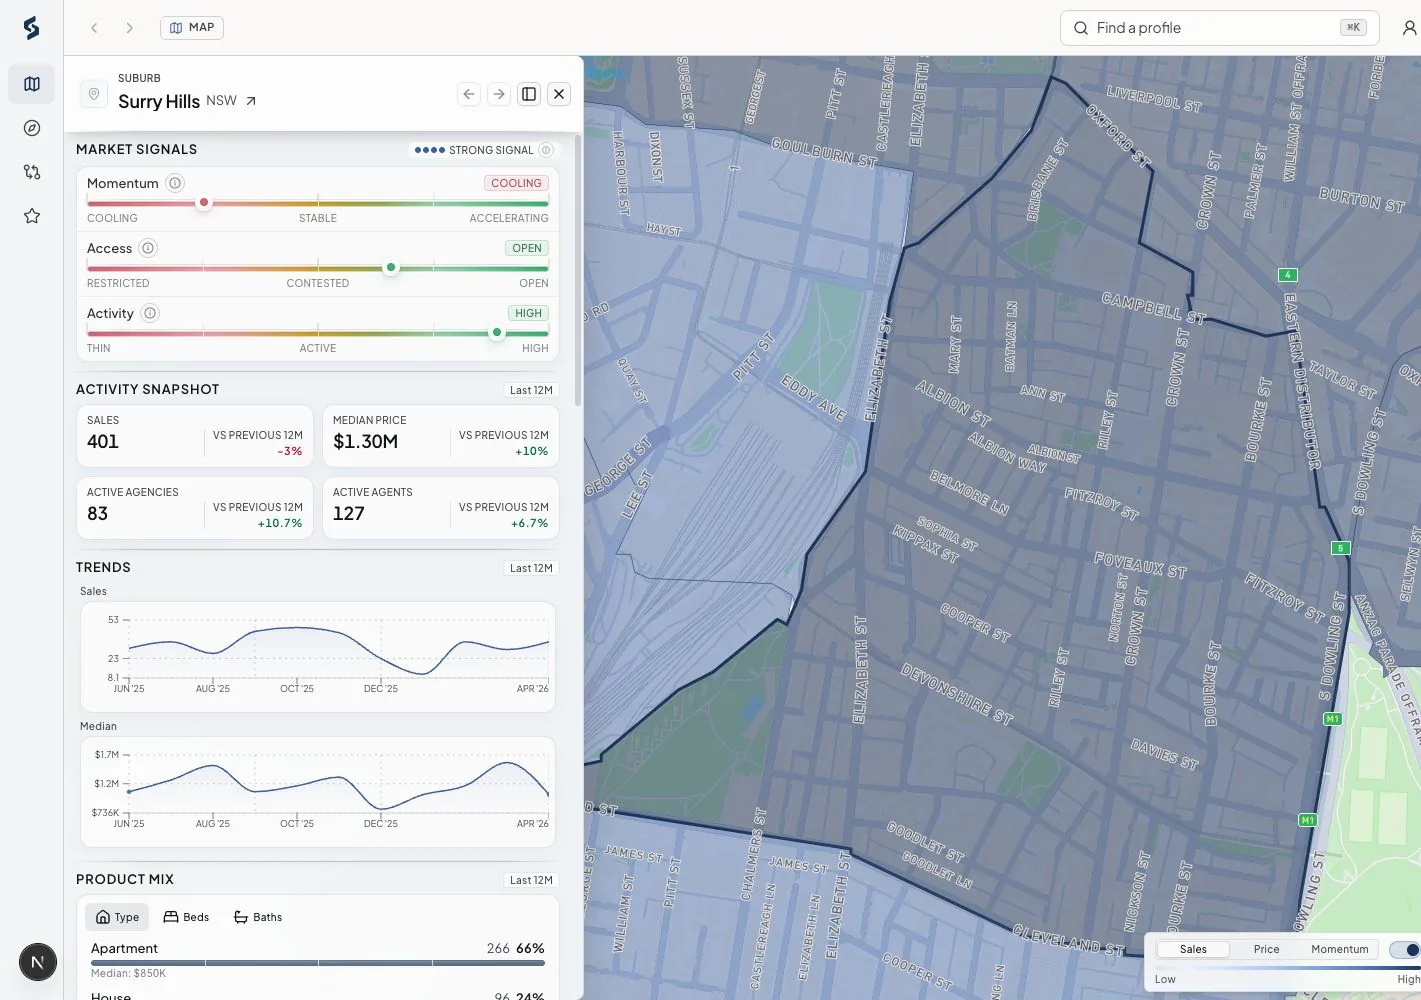1421x1000 pixels.
Task: Click the +10.7% agencies change value
Action: 280,523
